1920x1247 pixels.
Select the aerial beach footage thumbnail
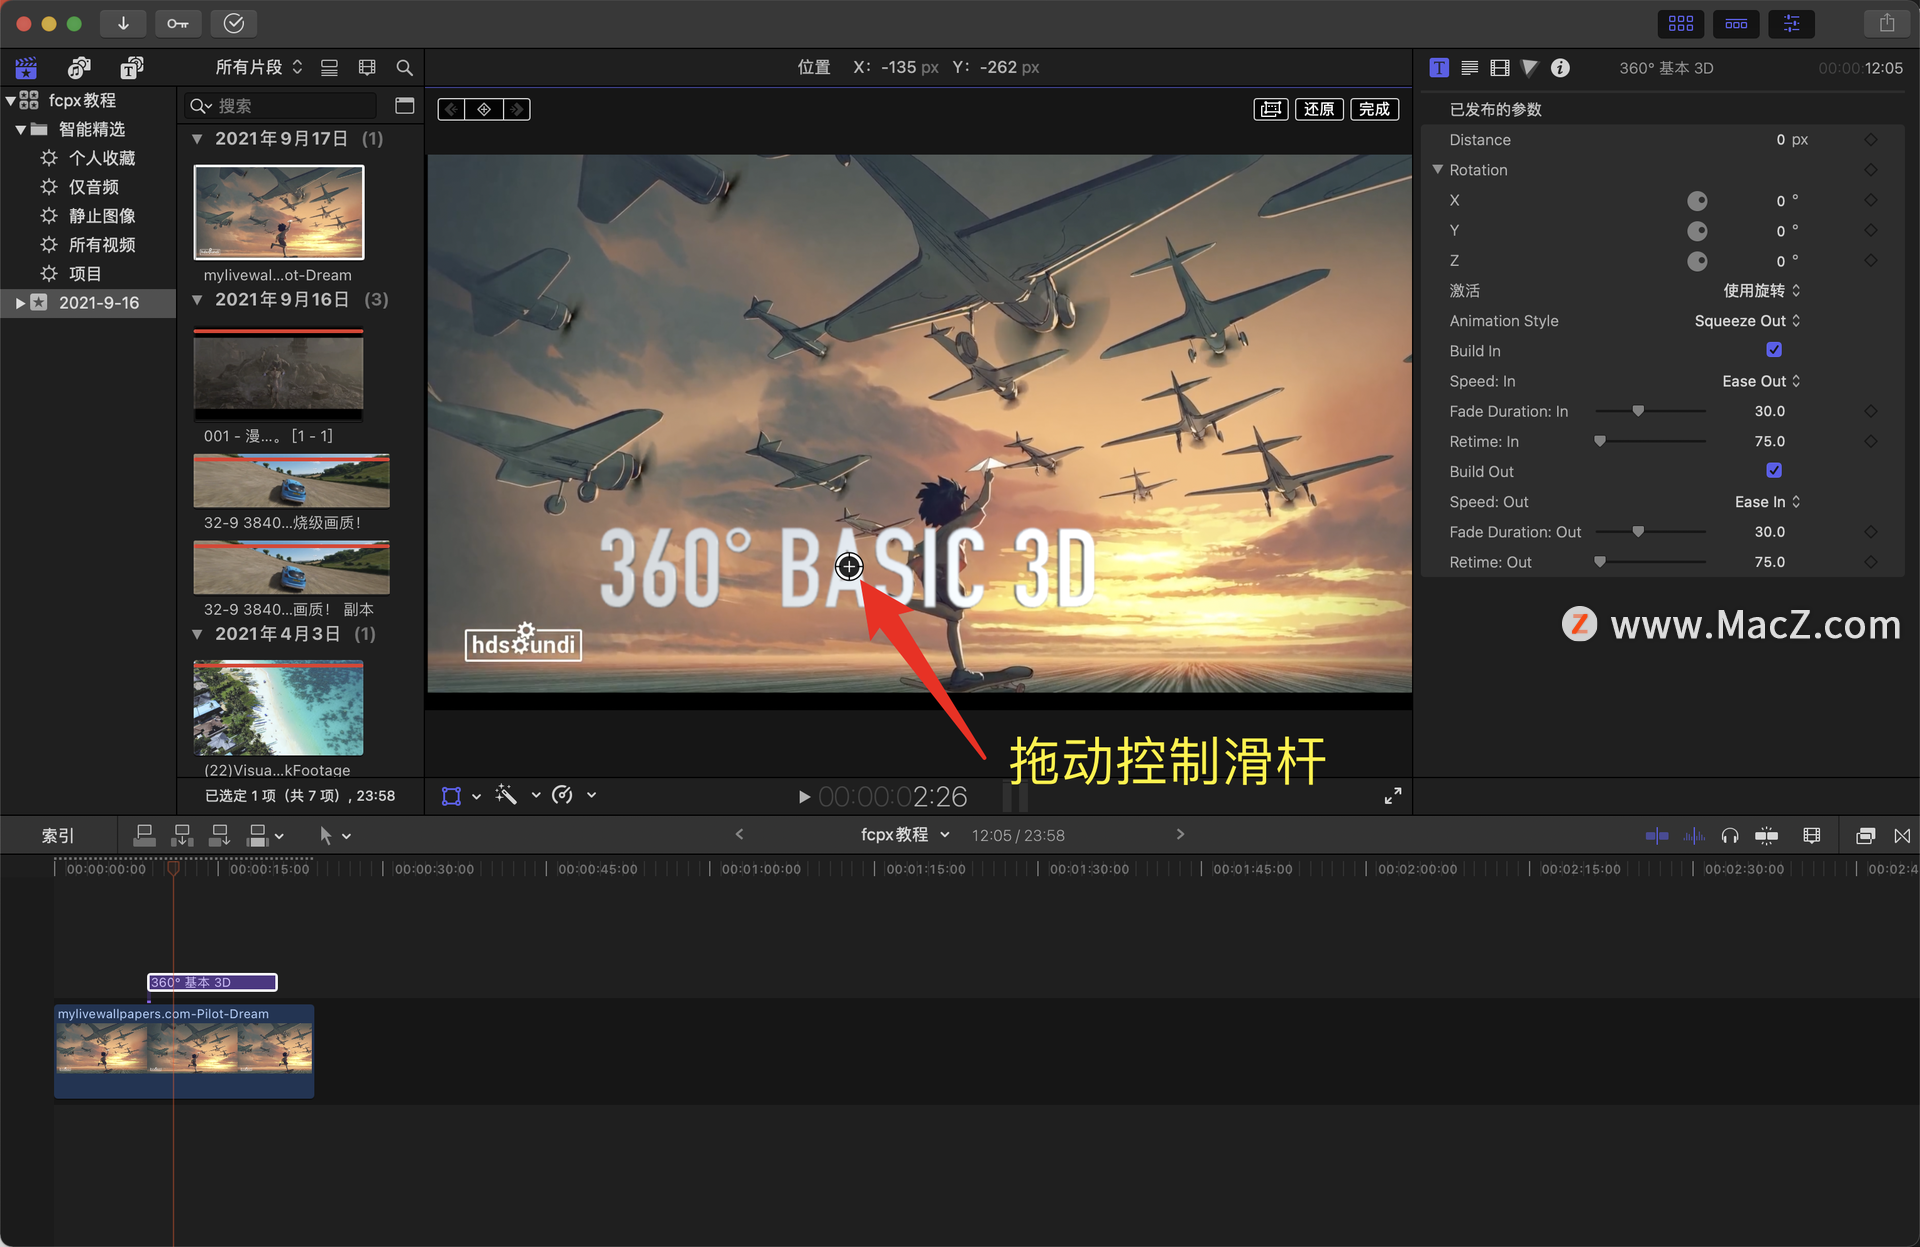278,708
